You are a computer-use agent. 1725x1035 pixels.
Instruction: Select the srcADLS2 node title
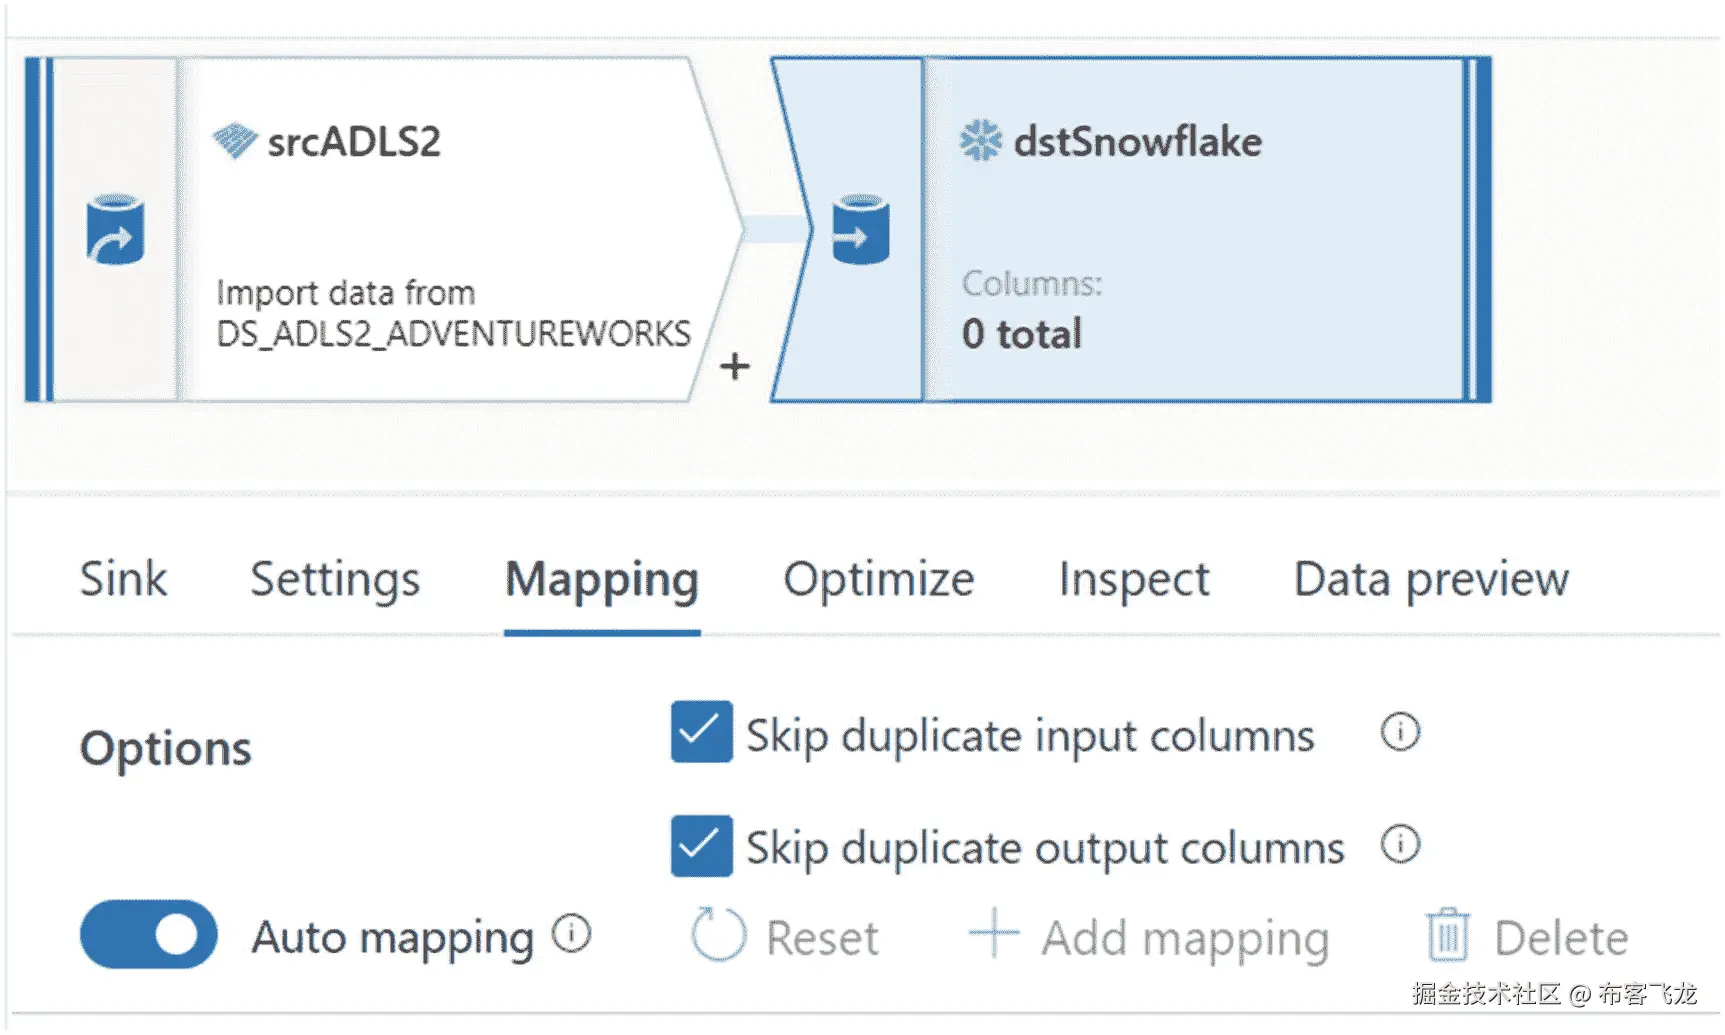(x=354, y=142)
